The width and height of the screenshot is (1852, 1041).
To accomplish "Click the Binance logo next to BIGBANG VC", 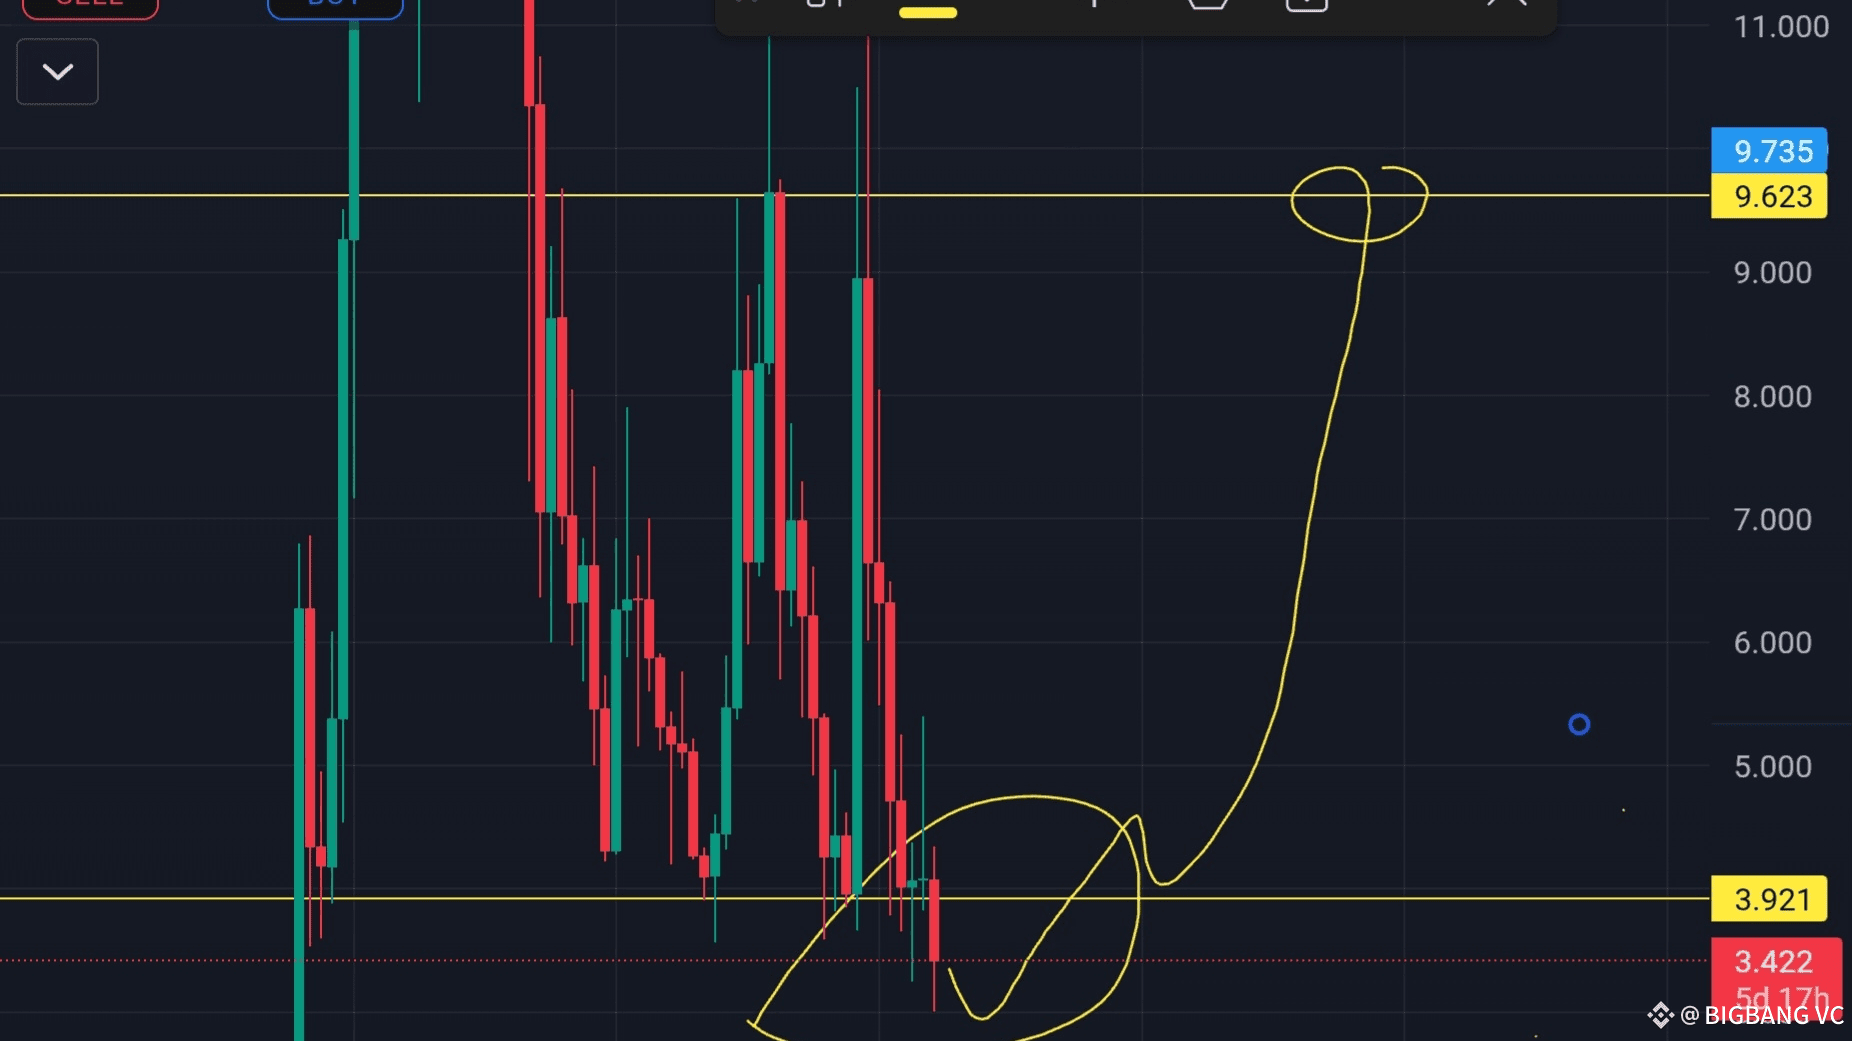I will [1660, 1015].
